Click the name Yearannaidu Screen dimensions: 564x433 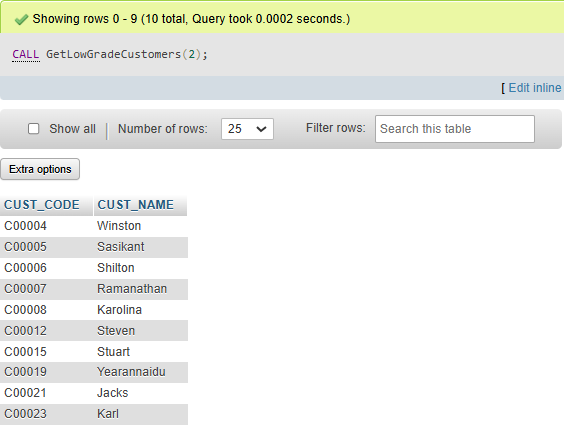coord(131,372)
